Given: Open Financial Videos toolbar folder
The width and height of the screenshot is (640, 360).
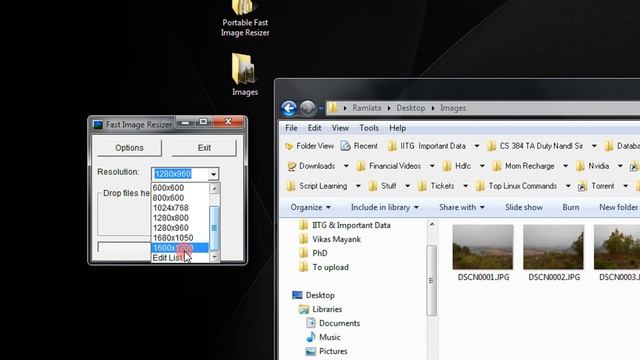Looking at the screenshot, I should point(388,166).
